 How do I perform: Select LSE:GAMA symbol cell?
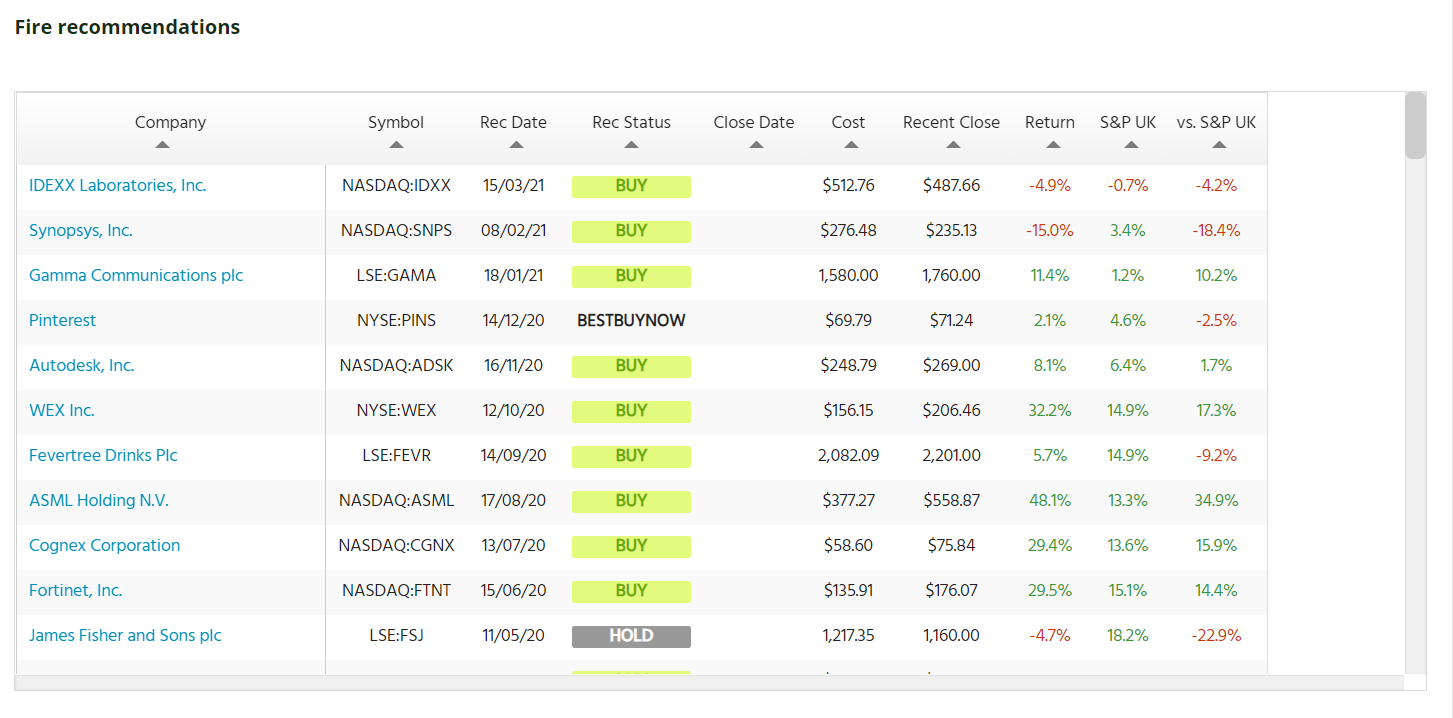coord(396,275)
